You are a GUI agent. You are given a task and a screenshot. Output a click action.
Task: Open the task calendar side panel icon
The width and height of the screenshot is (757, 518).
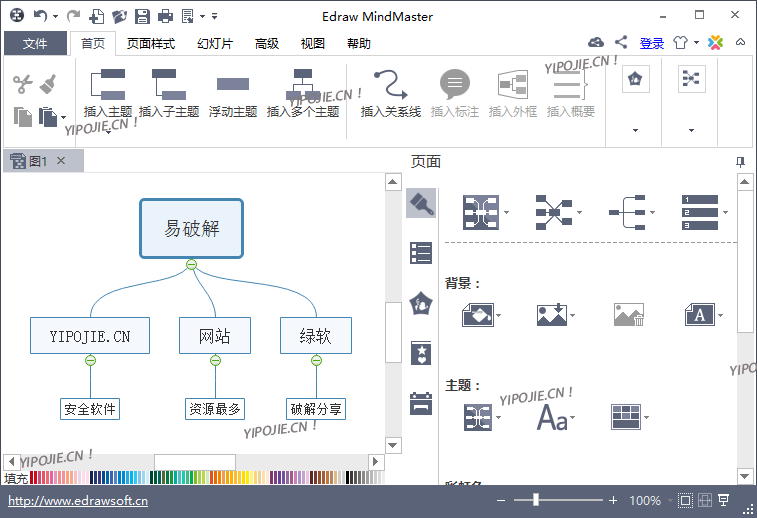click(x=421, y=403)
